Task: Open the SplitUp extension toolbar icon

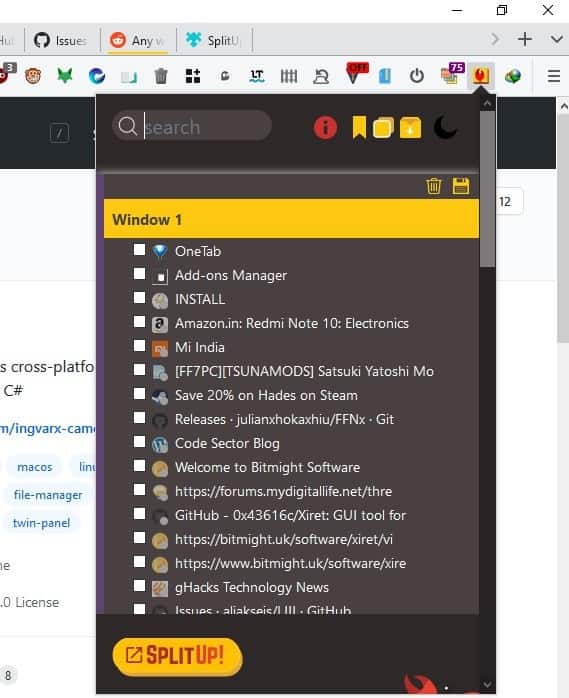Action: pyautogui.click(x=481, y=76)
